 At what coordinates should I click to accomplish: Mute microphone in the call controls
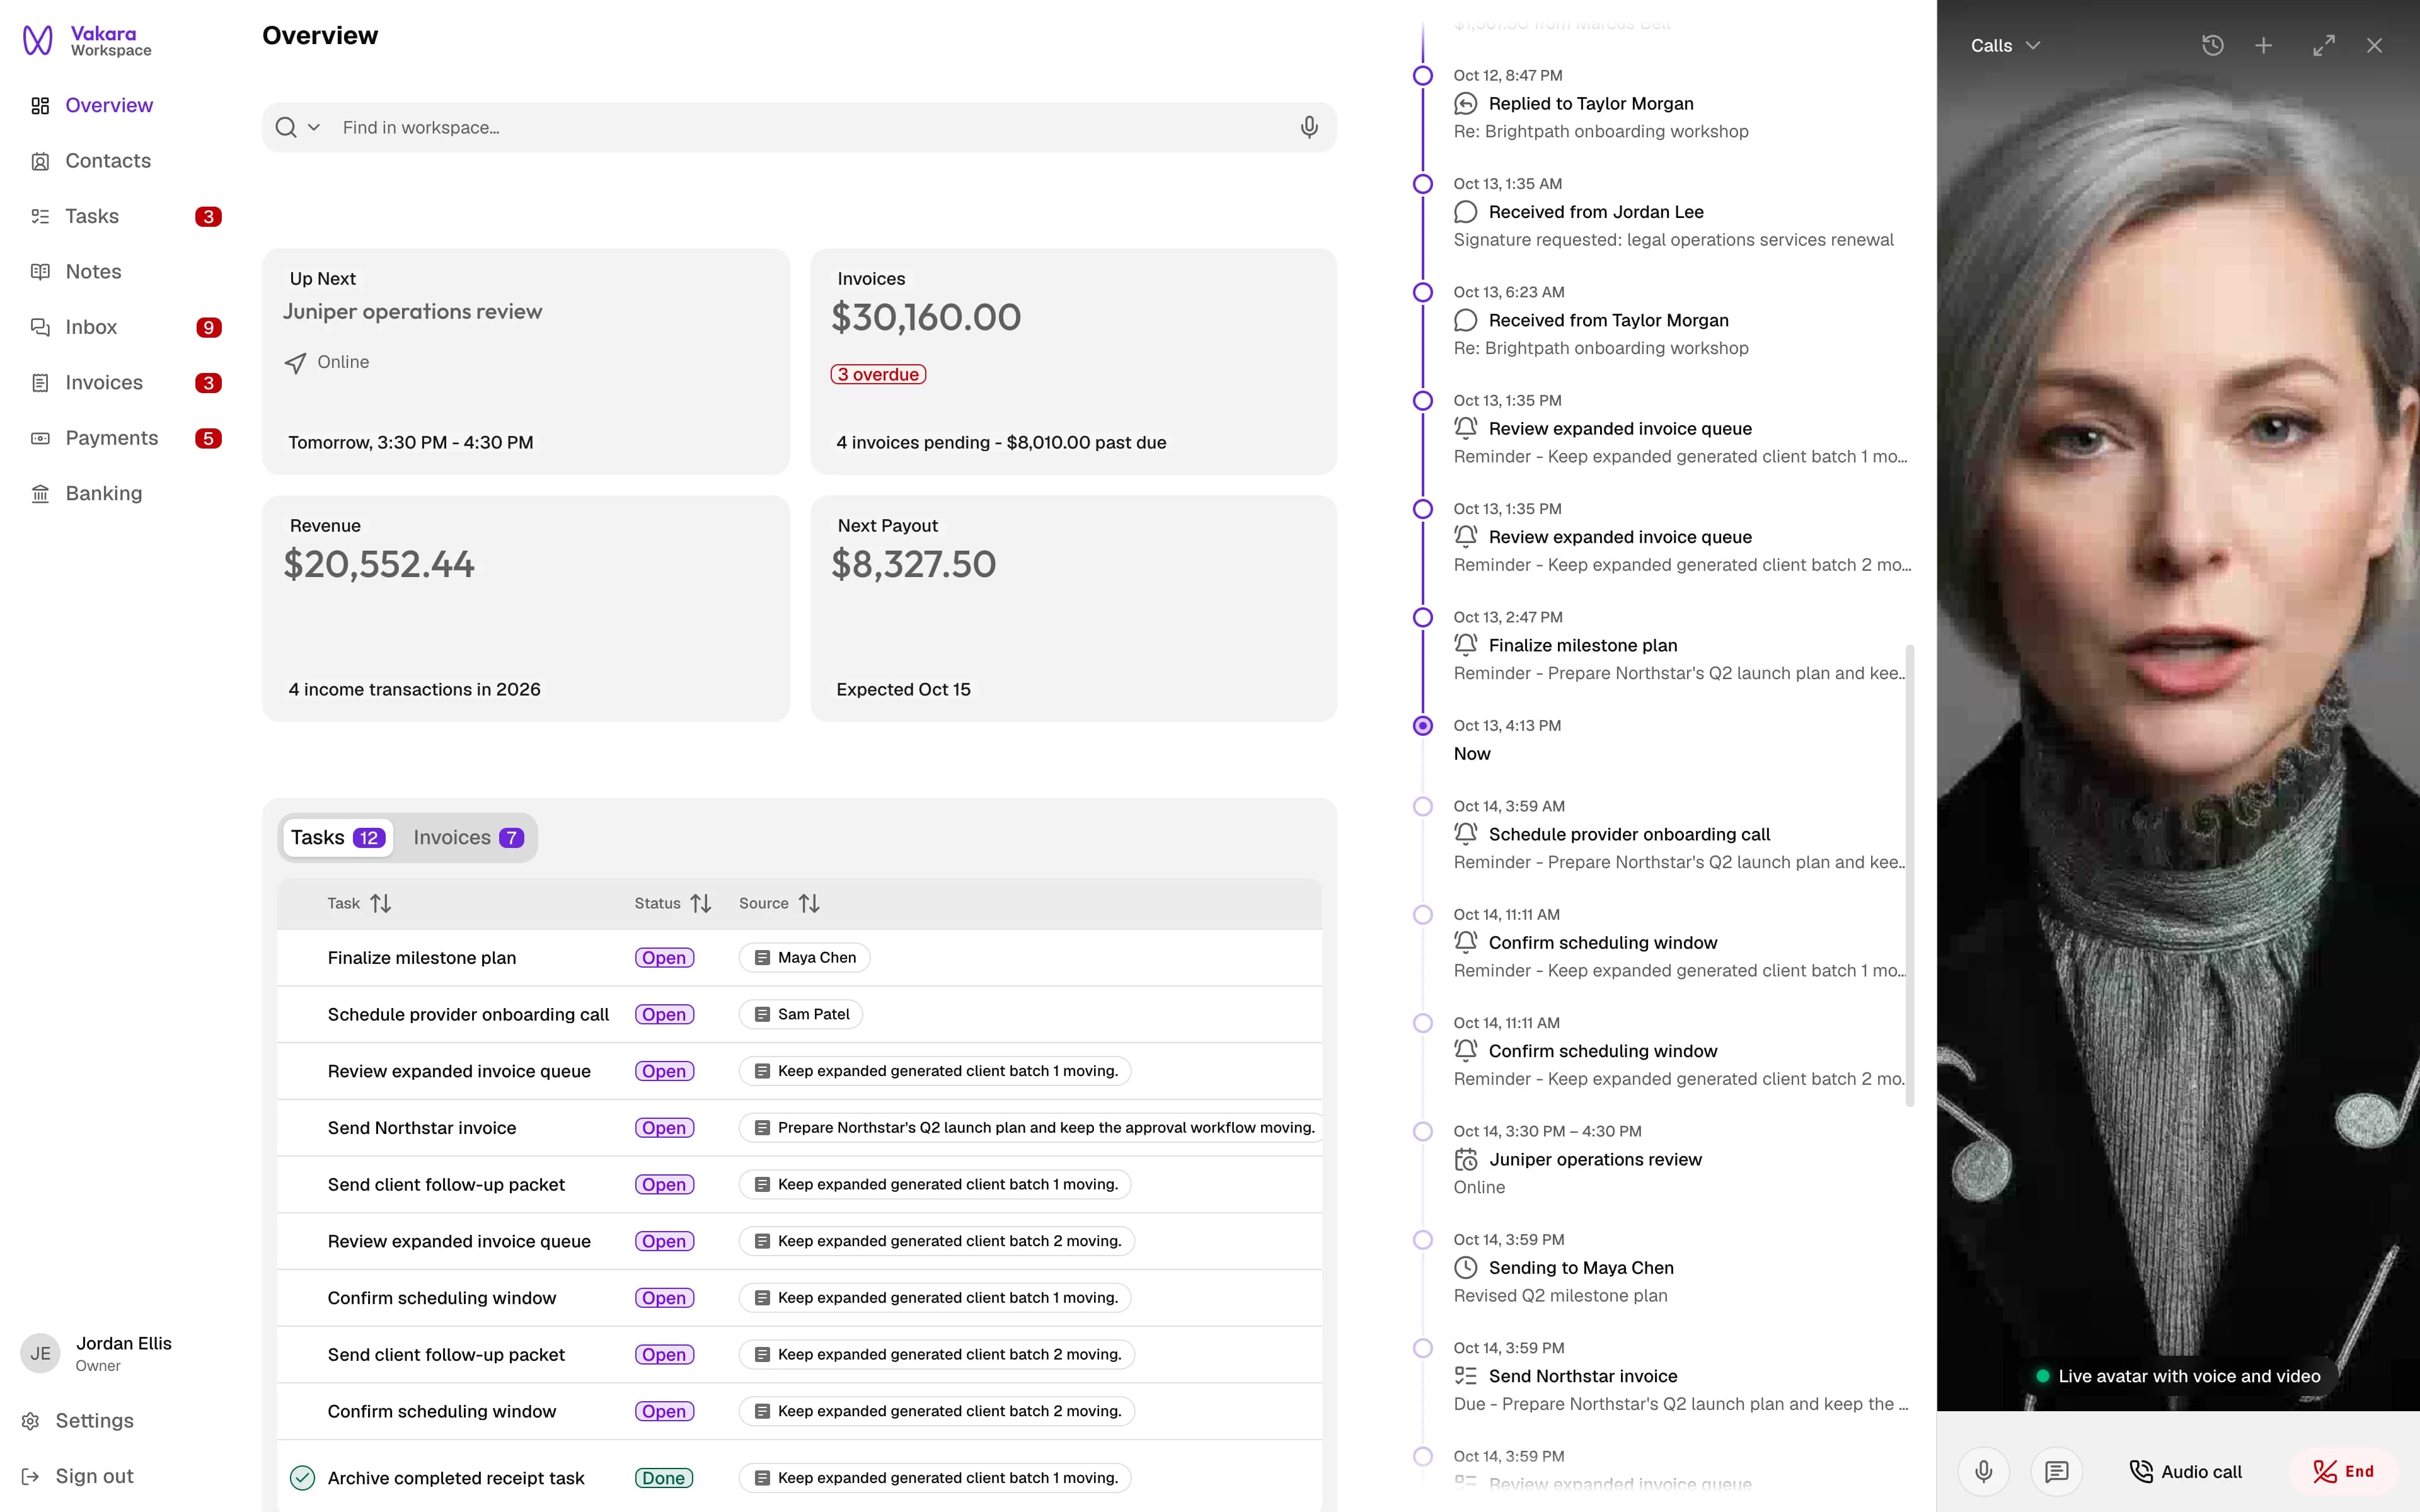coord(1984,1471)
